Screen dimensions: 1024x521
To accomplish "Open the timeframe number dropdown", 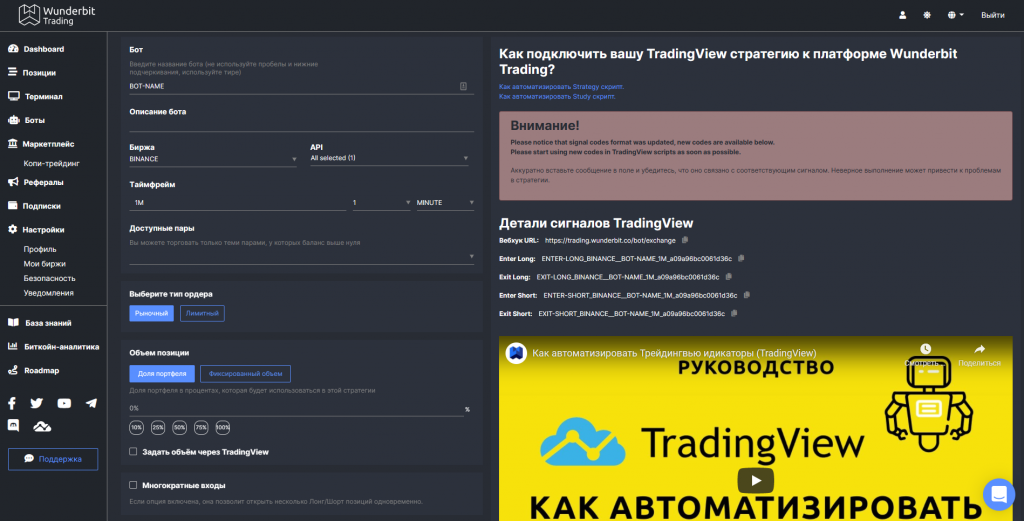I will click(381, 203).
